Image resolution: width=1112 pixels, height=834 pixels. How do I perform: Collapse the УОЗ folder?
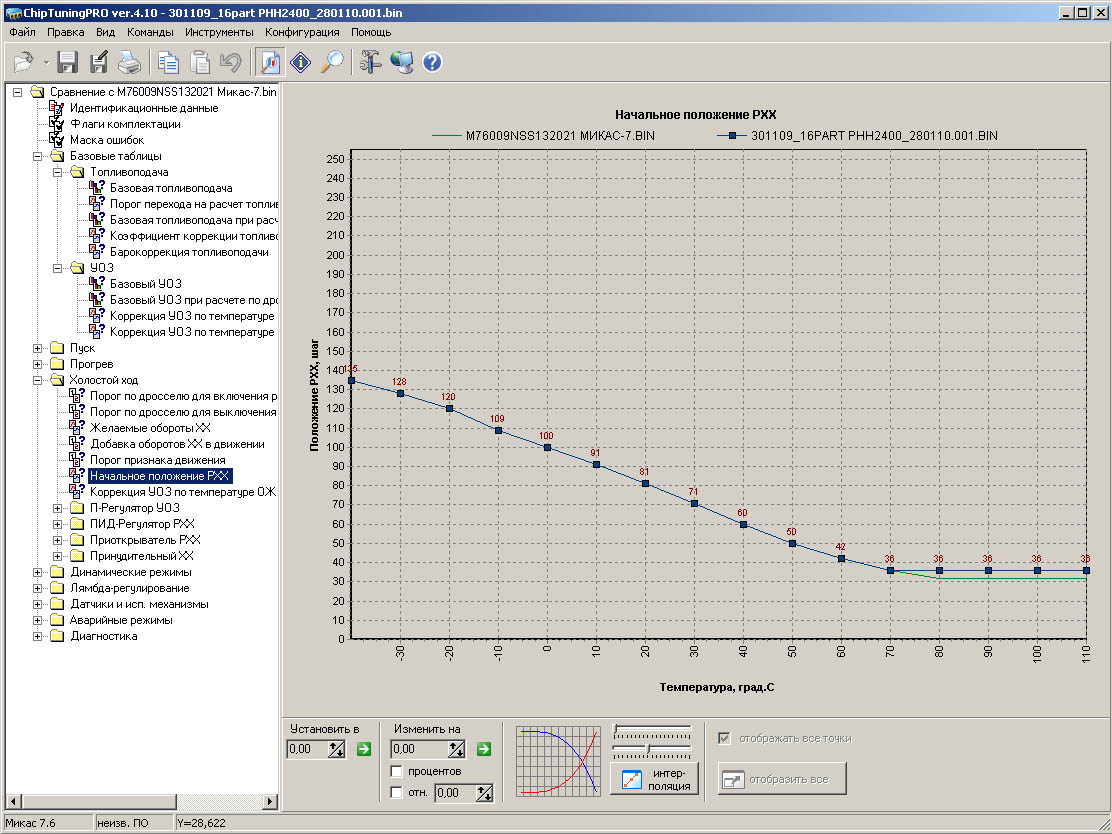pyautogui.click(x=58, y=268)
